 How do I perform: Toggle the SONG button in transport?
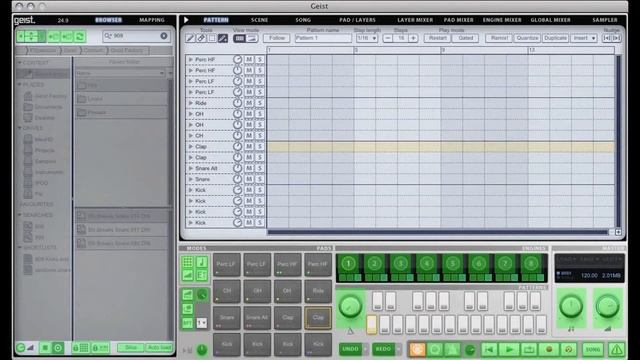pos(593,349)
